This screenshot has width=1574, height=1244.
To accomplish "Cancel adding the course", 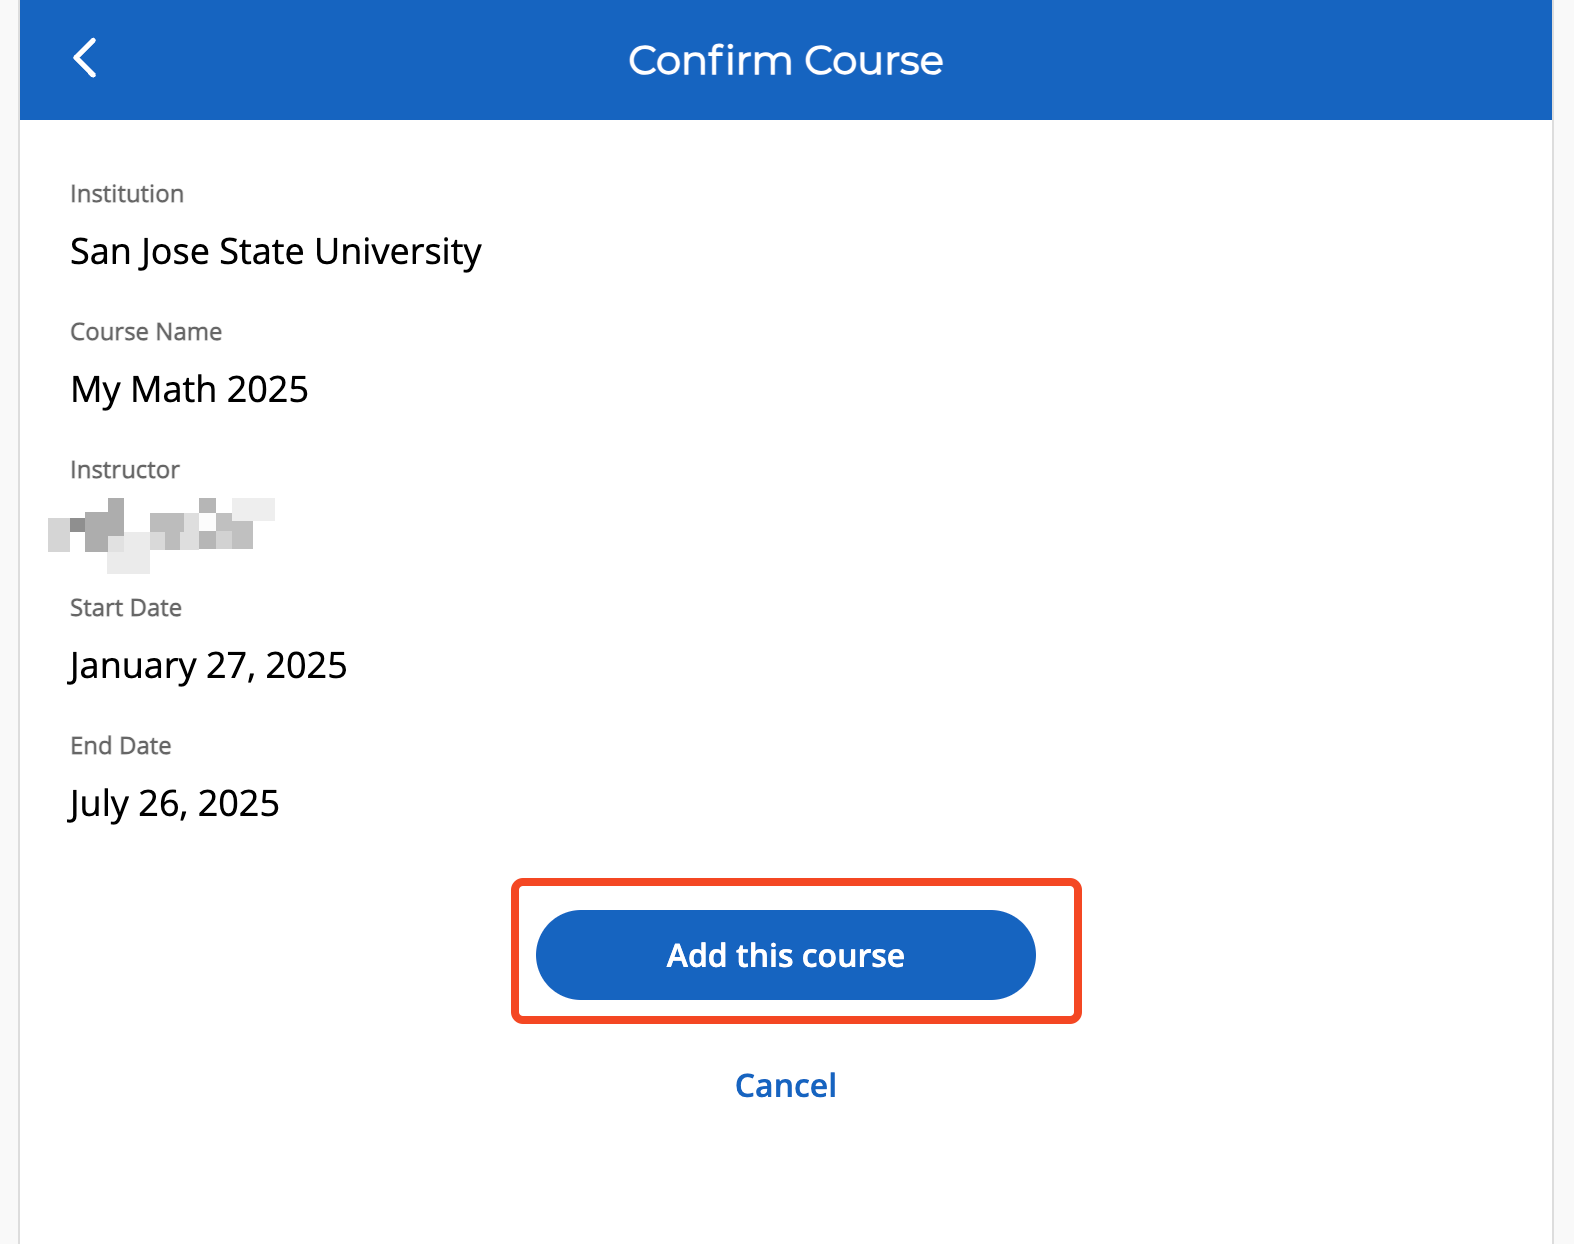I will coord(786,1085).
